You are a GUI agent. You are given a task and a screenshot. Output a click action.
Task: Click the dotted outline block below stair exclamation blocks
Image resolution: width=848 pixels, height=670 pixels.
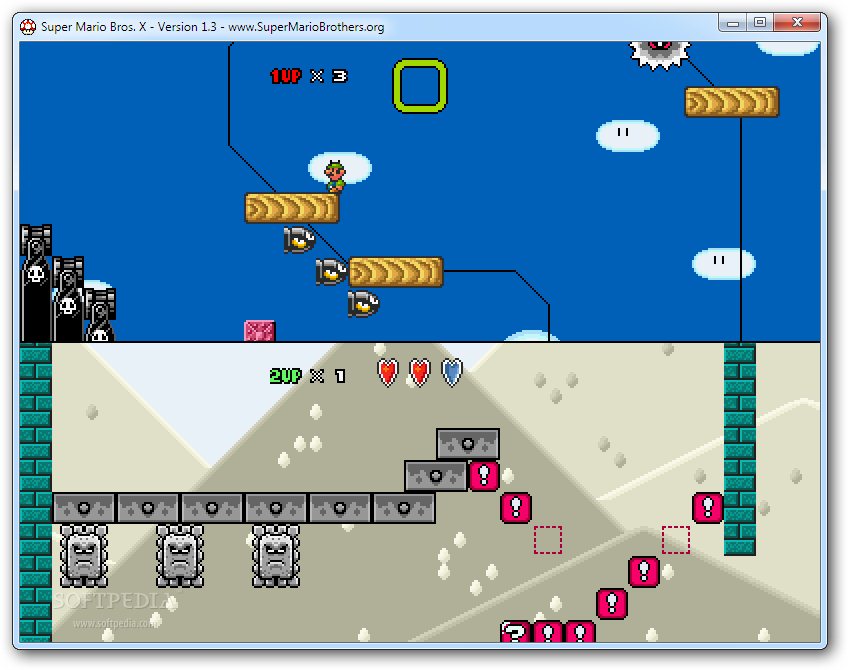pos(548,540)
